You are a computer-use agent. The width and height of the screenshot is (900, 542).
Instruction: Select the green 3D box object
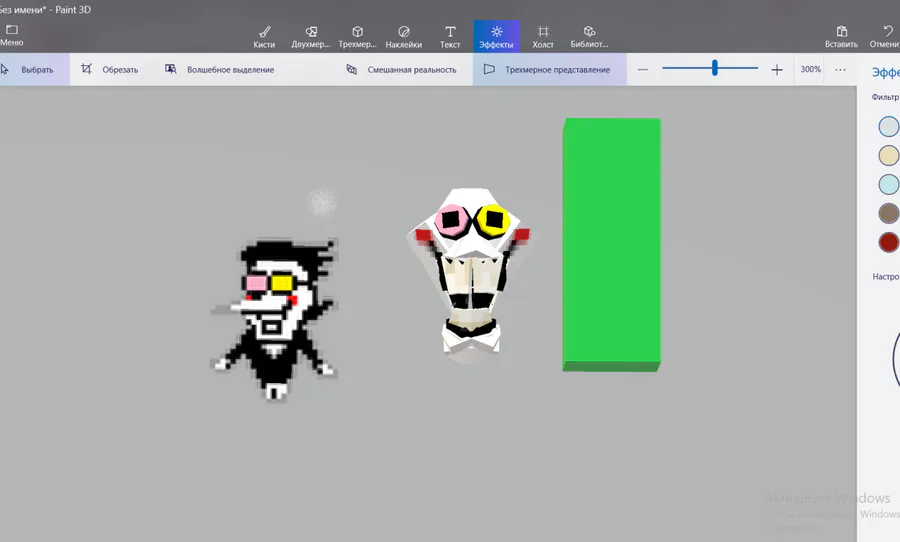tap(611, 245)
